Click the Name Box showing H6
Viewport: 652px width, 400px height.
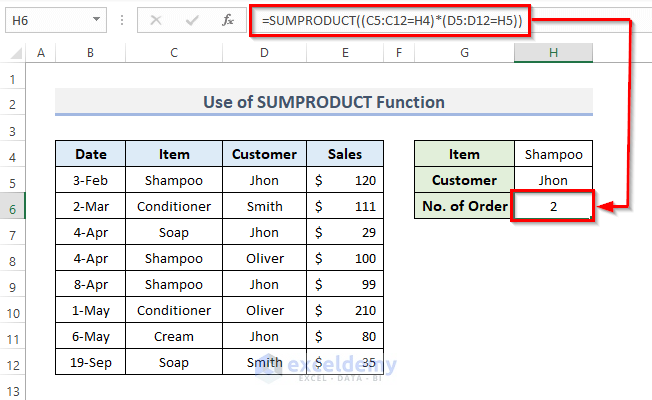[x=48, y=20]
